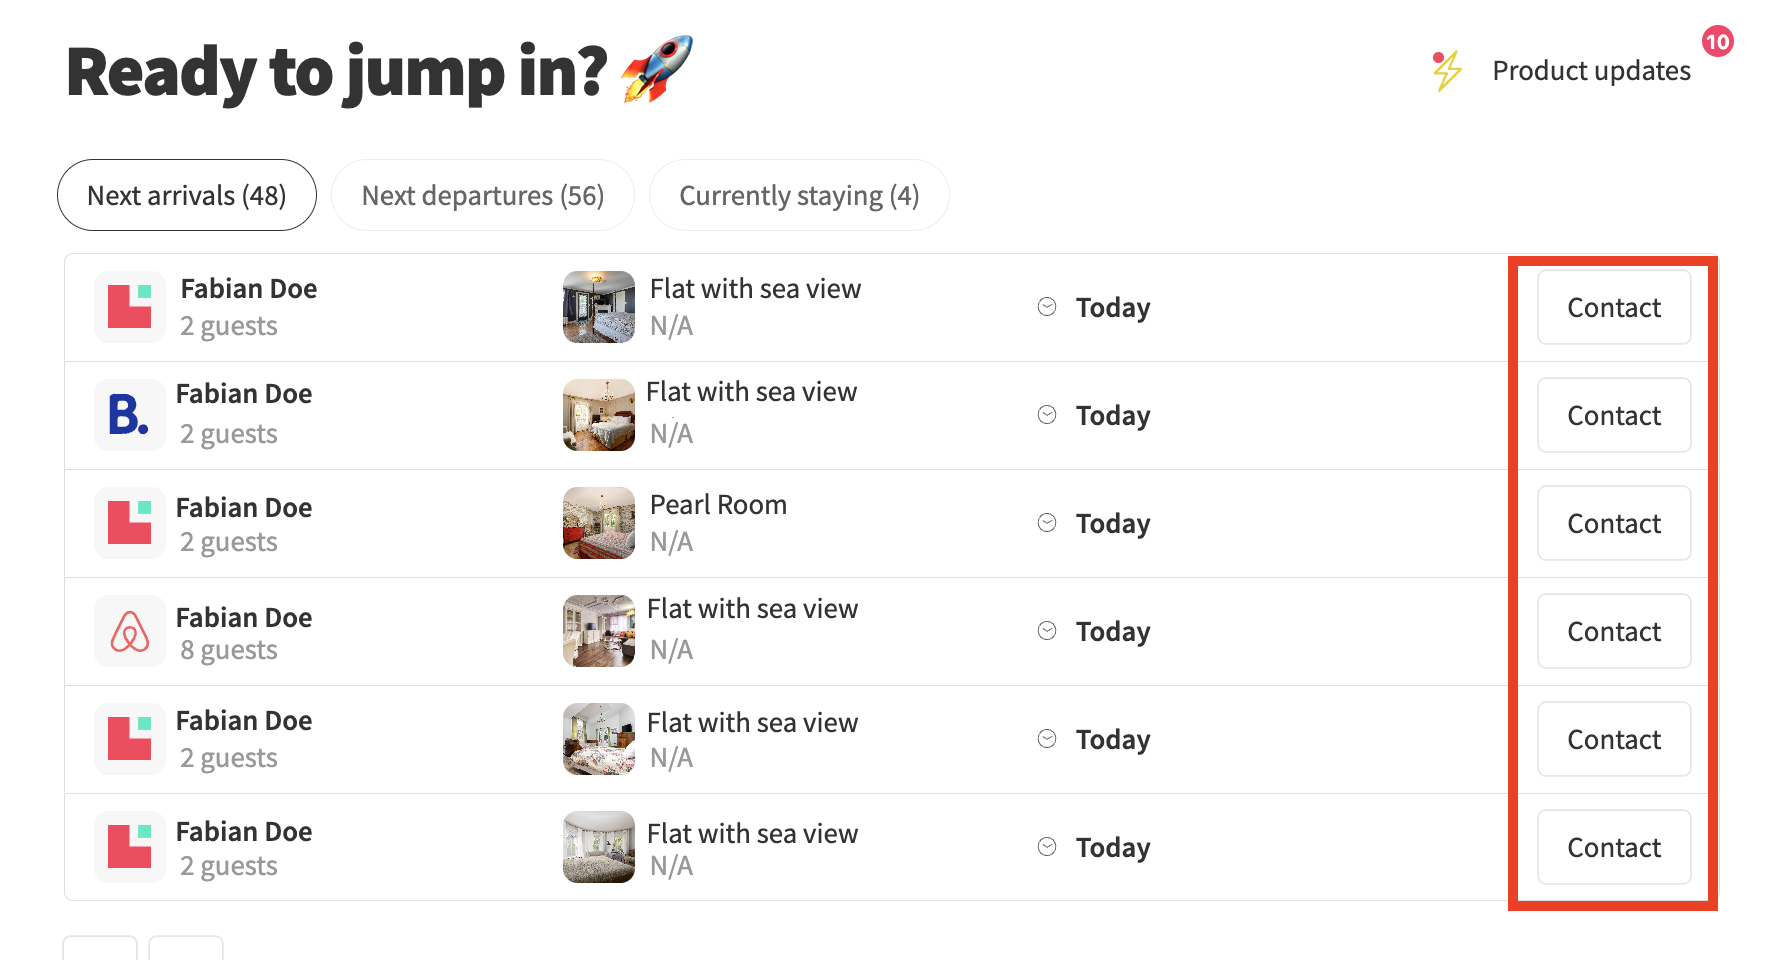Switch to Next departures (56) tab
This screenshot has width=1790, height=960.
click(483, 195)
